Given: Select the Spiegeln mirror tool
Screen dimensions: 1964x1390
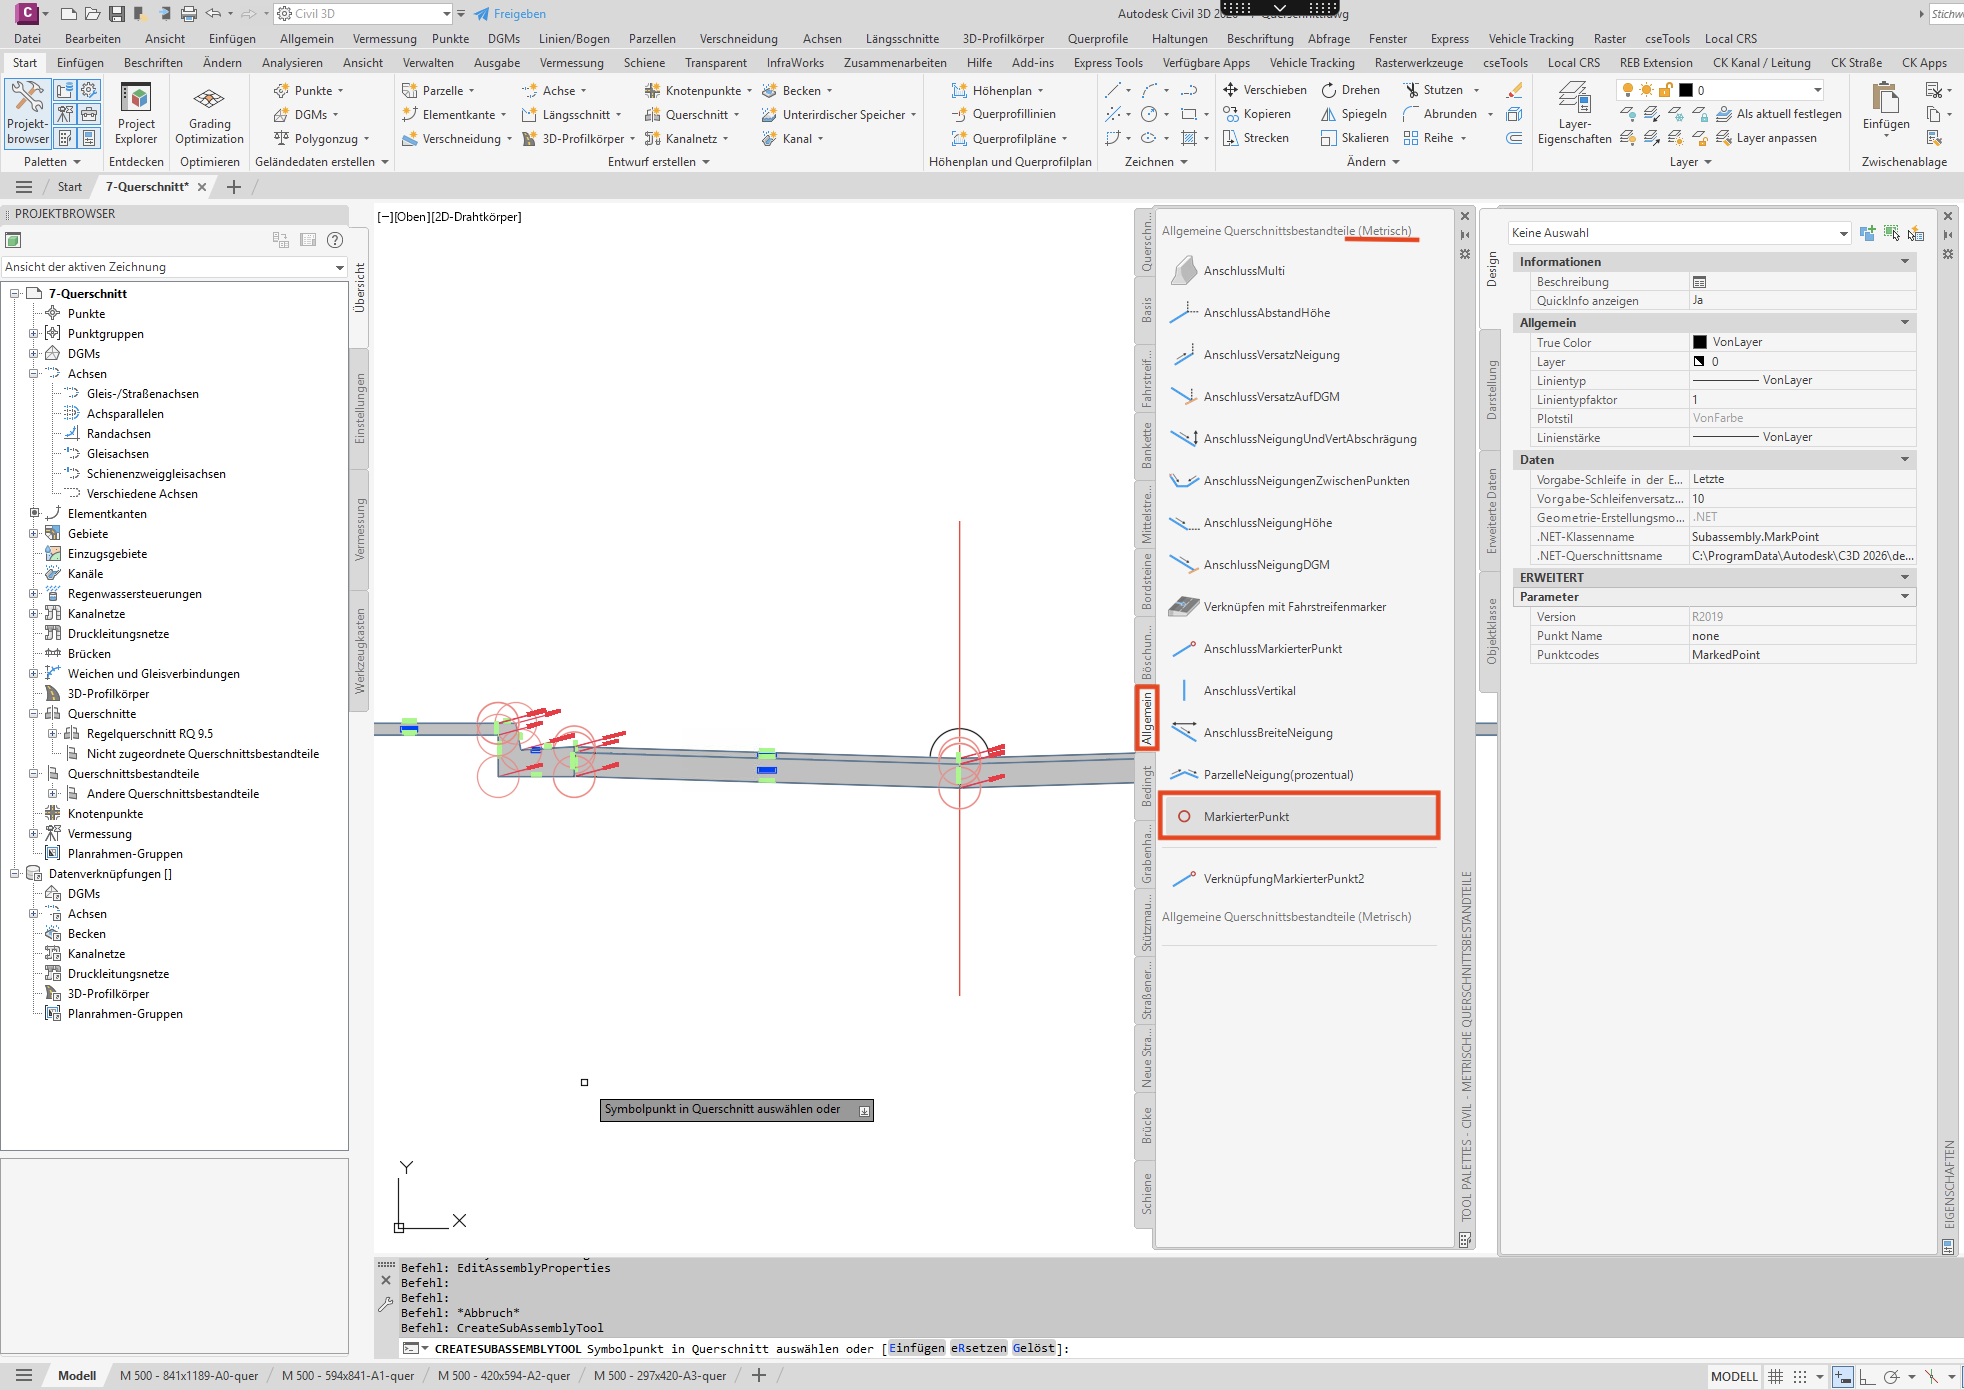Looking at the screenshot, I should click(1354, 114).
